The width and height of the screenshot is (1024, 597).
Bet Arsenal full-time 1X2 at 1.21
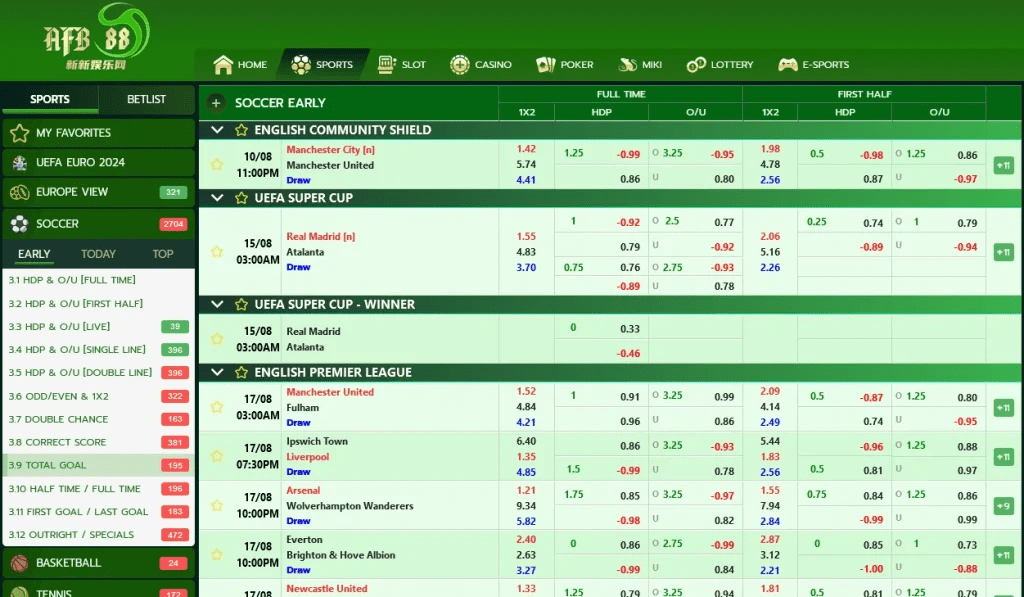click(526, 491)
